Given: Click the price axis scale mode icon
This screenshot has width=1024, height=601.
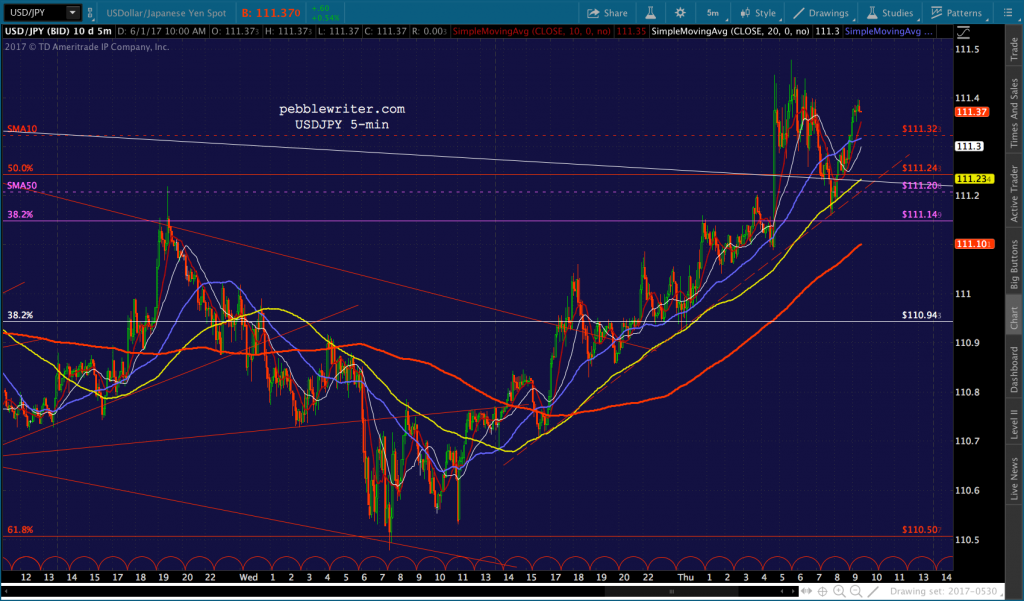Looking at the screenshot, I should click(963, 32).
